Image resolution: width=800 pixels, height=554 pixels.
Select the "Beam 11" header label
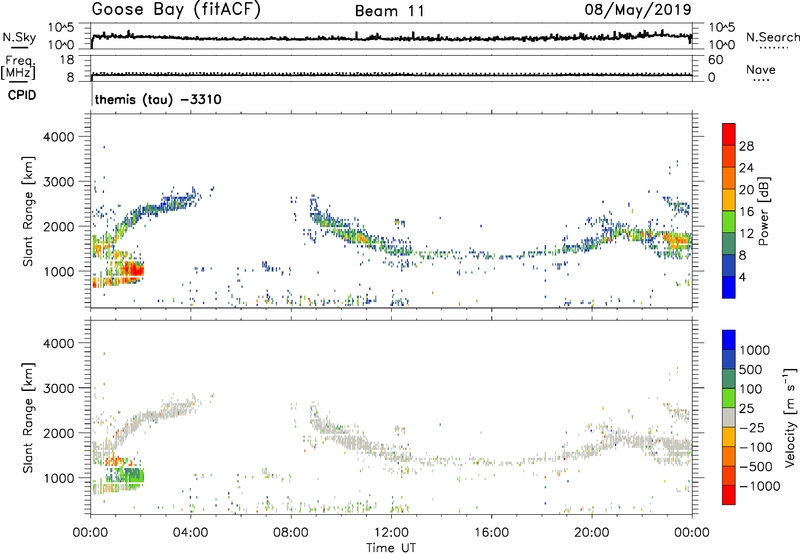point(390,11)
